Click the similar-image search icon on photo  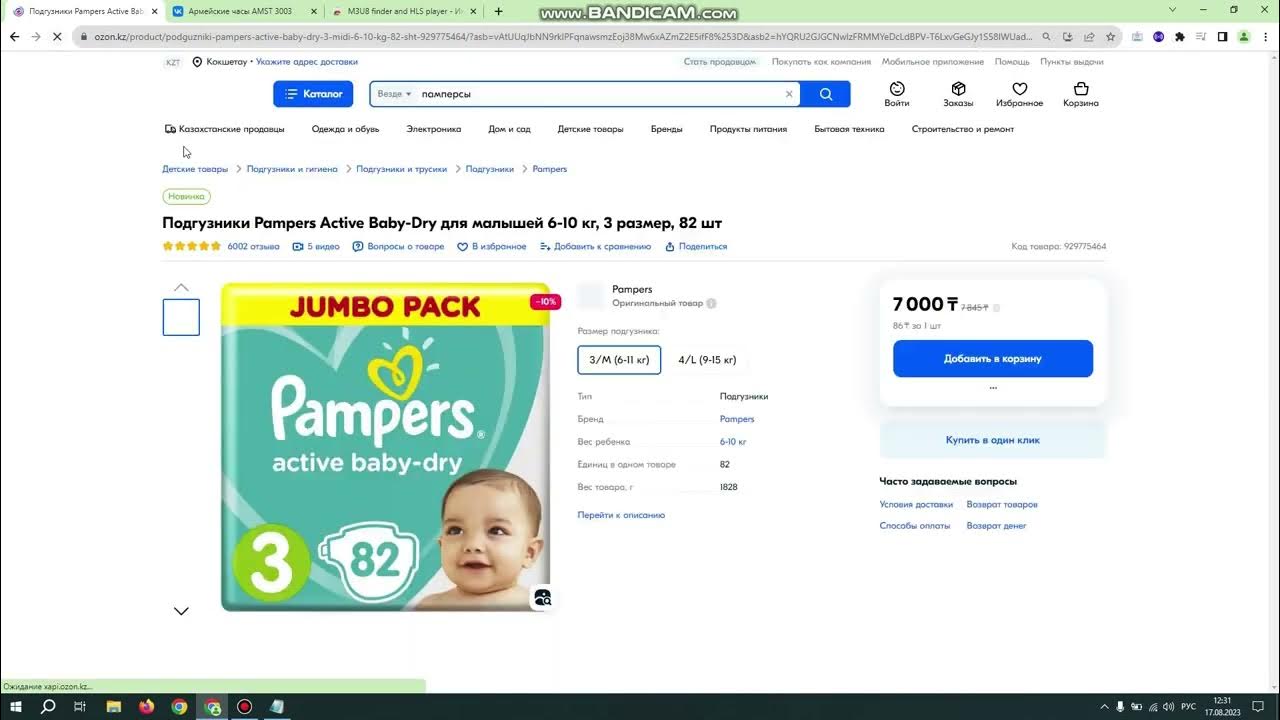542,597
